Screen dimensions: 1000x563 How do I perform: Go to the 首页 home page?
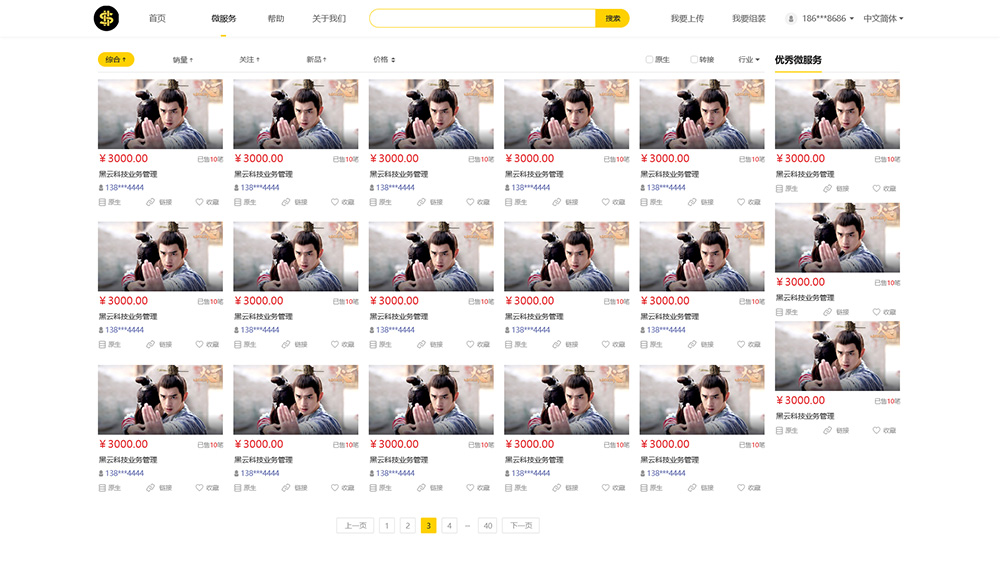click(158, 18)
